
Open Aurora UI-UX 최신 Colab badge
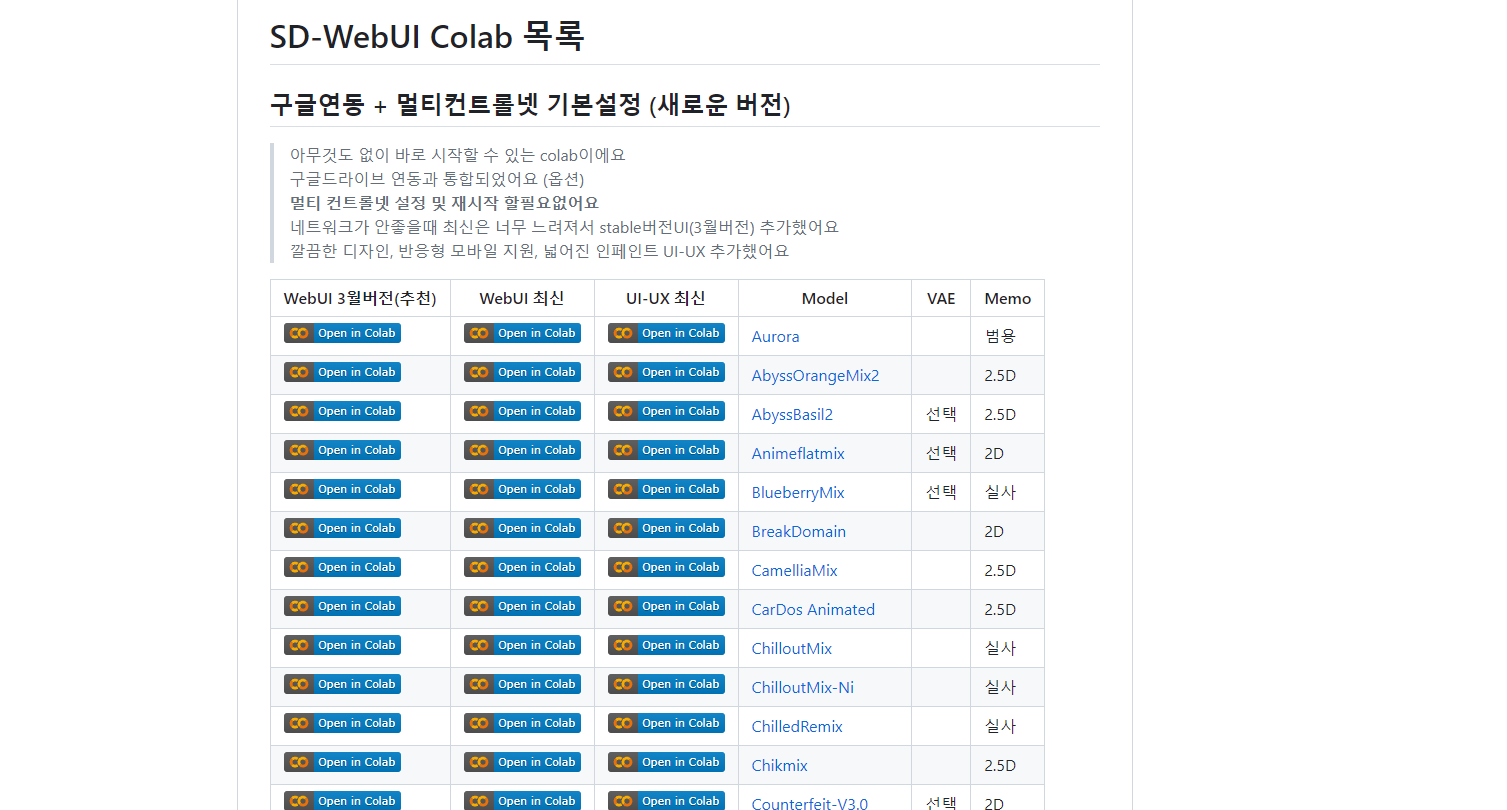[666, 333]
